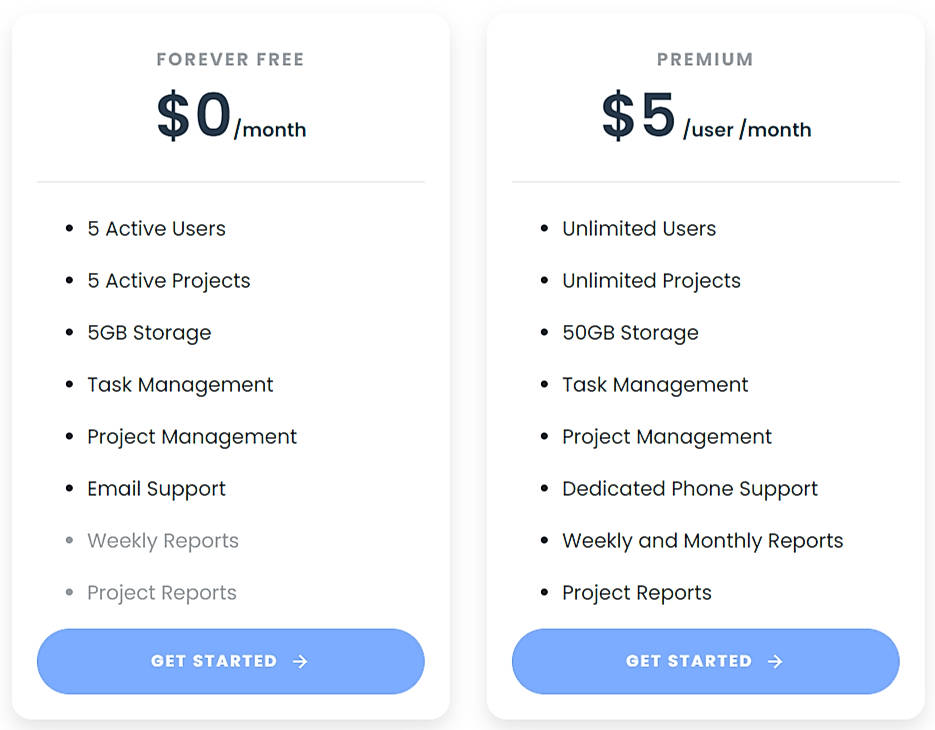Click the bullet beside Dedicated Phone Support
The width and height of the screenshot is (935, 730).
tap(543, 488)
